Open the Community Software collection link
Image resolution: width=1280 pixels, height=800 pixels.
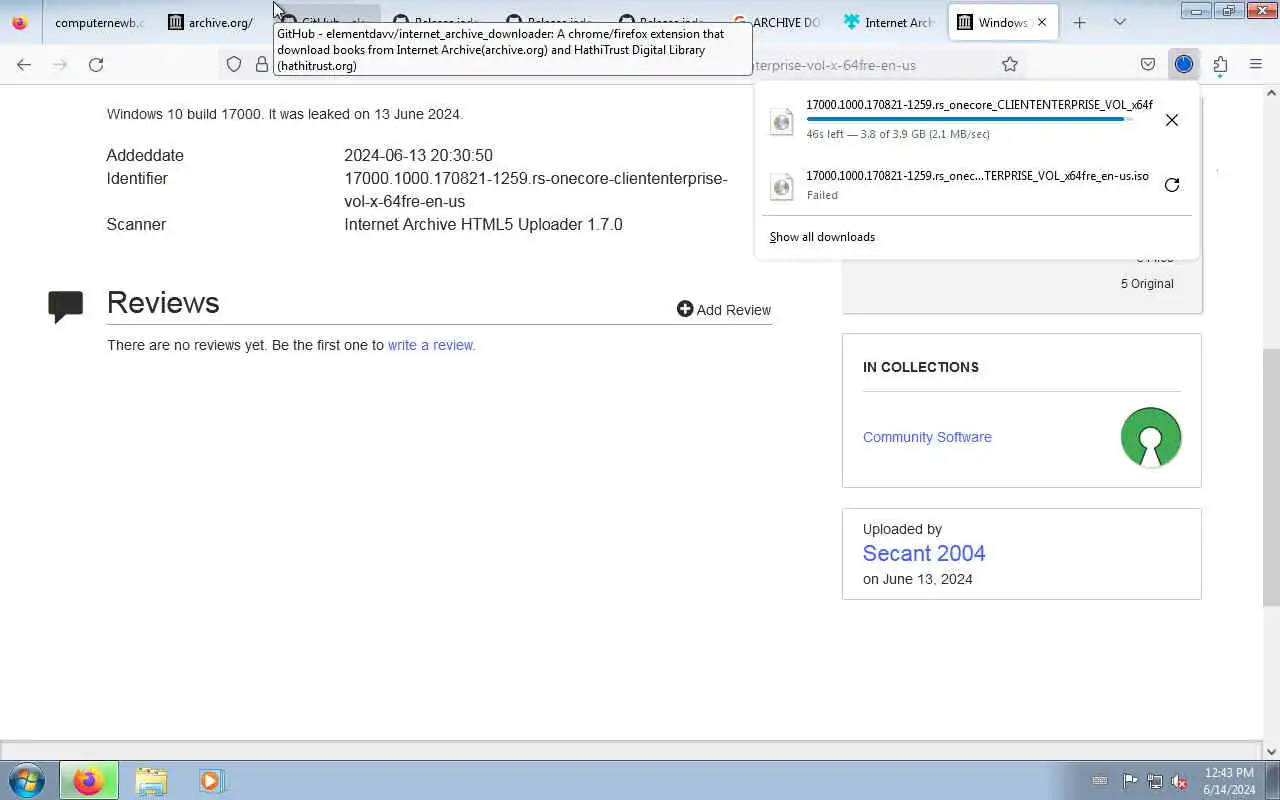click(927, 437)
